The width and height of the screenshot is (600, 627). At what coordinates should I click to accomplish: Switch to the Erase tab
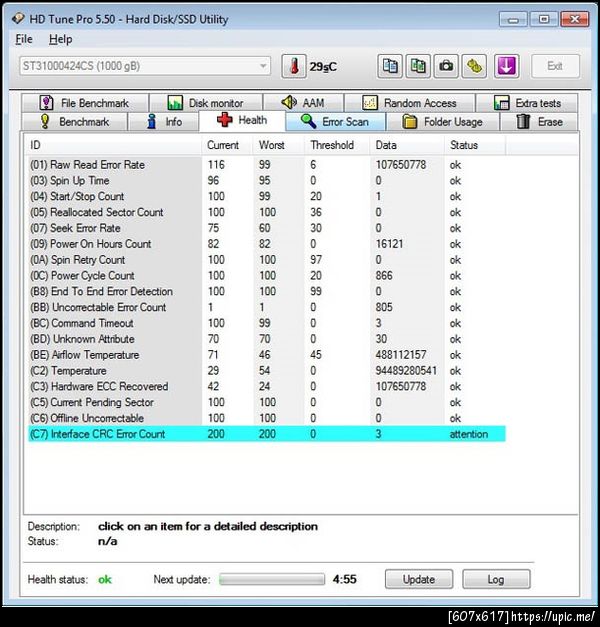[539, 122]
